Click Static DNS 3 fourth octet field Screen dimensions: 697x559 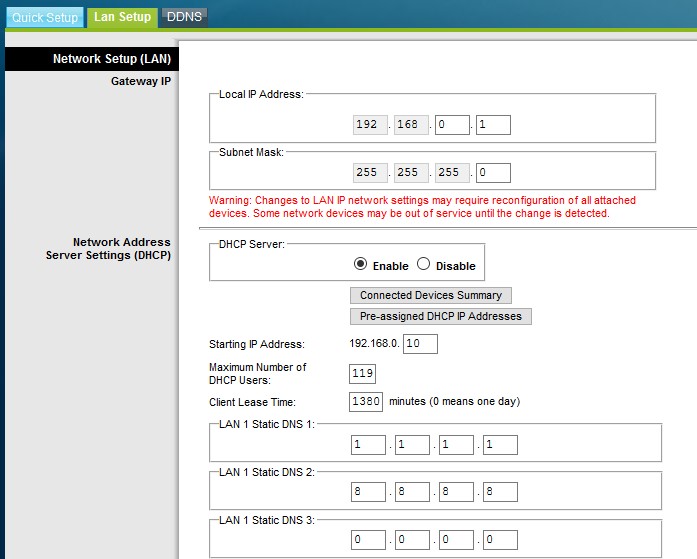[500, 540]
